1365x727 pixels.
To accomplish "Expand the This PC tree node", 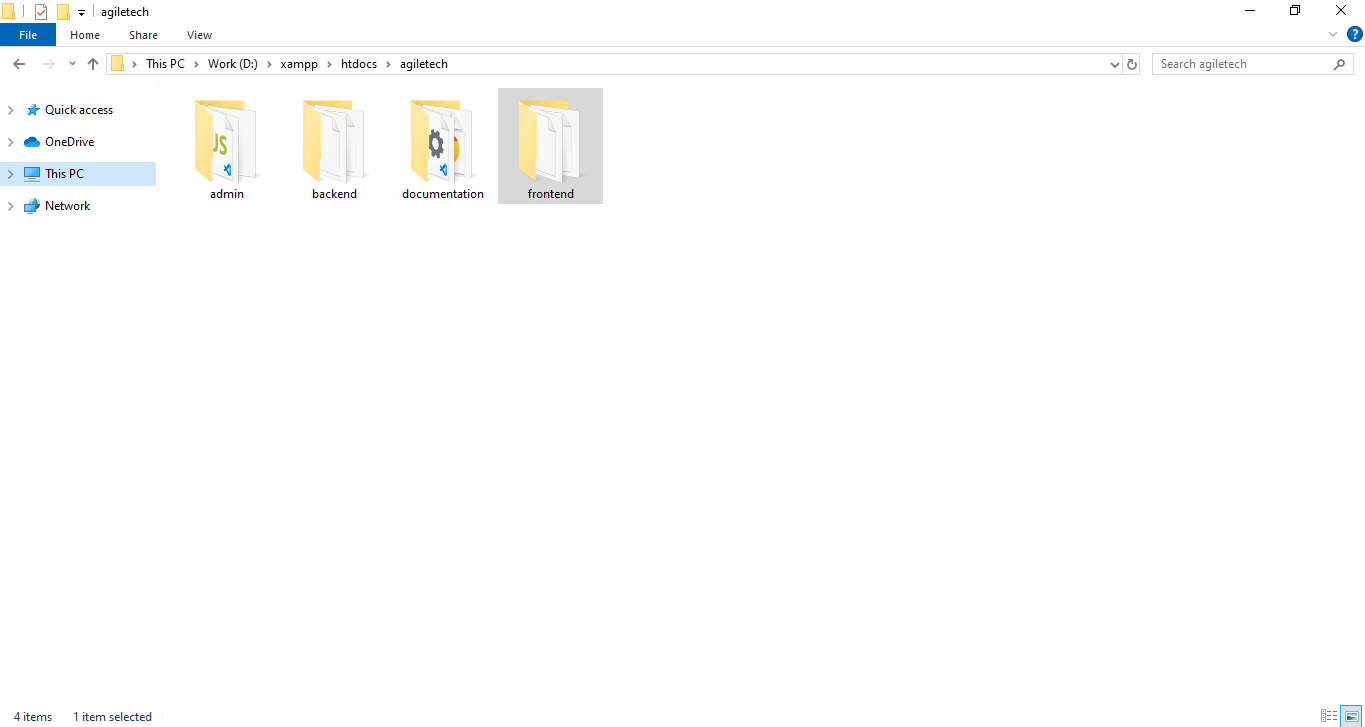I will click(11, 174).
